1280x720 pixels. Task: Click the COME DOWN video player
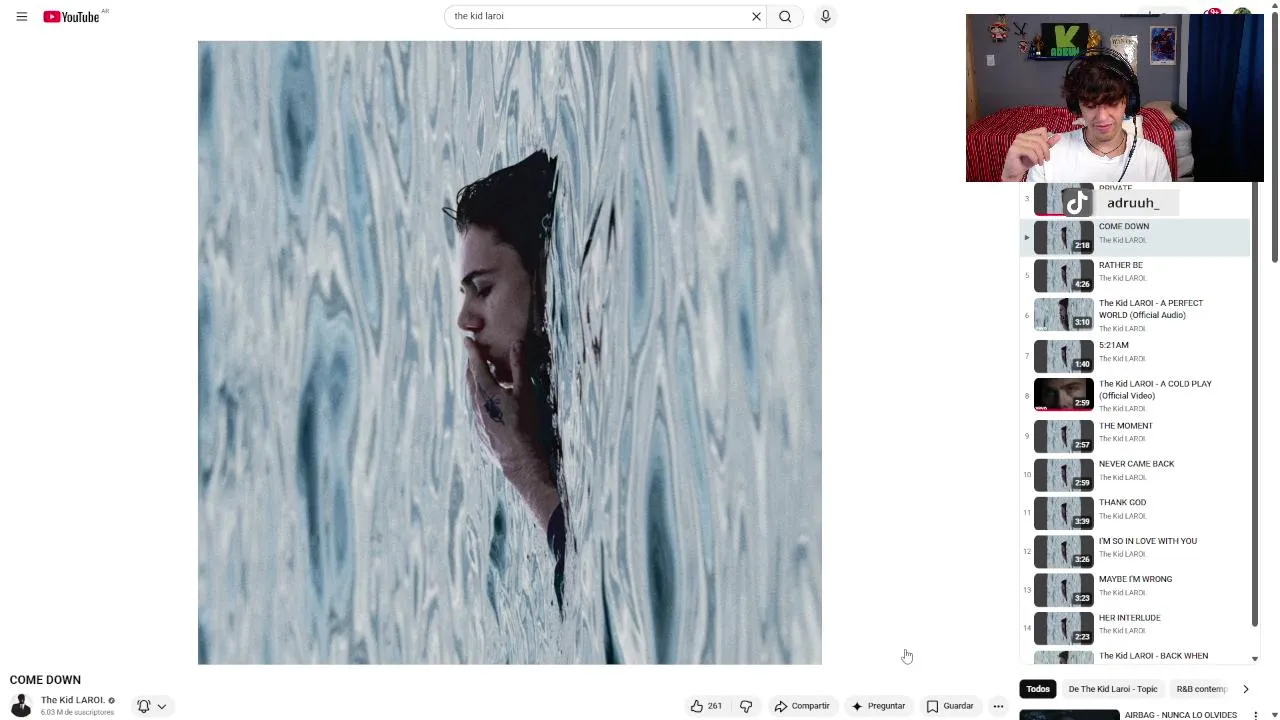pos(510,352)
